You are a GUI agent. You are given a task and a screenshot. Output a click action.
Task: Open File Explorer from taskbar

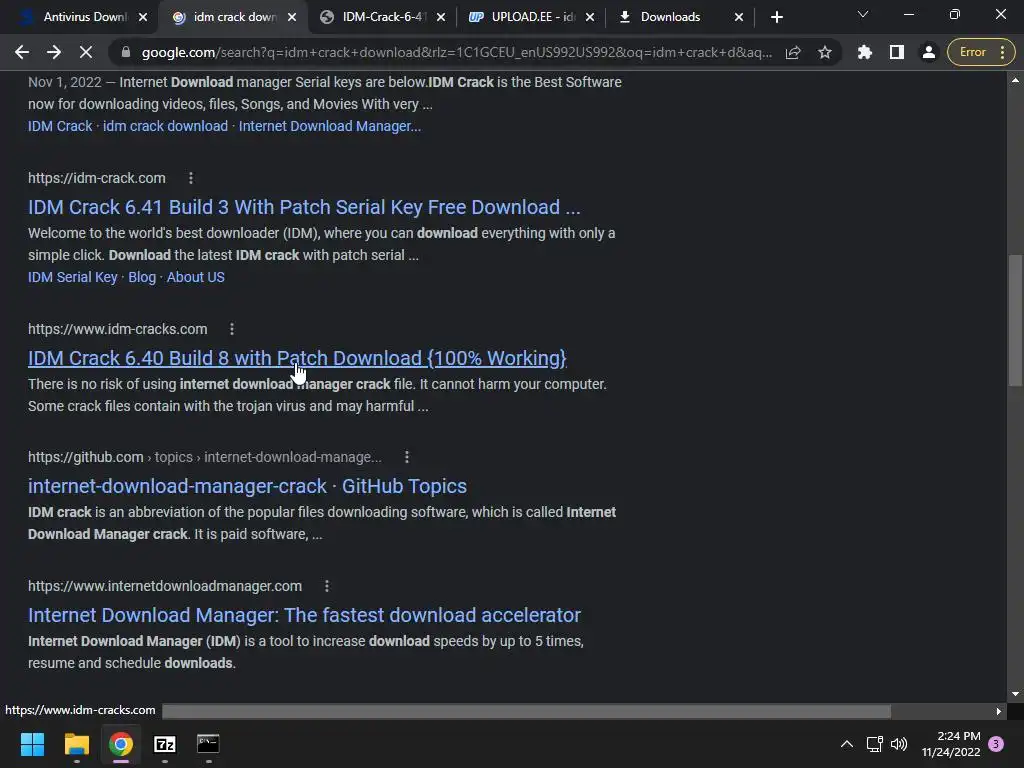[x=76, y=744]
